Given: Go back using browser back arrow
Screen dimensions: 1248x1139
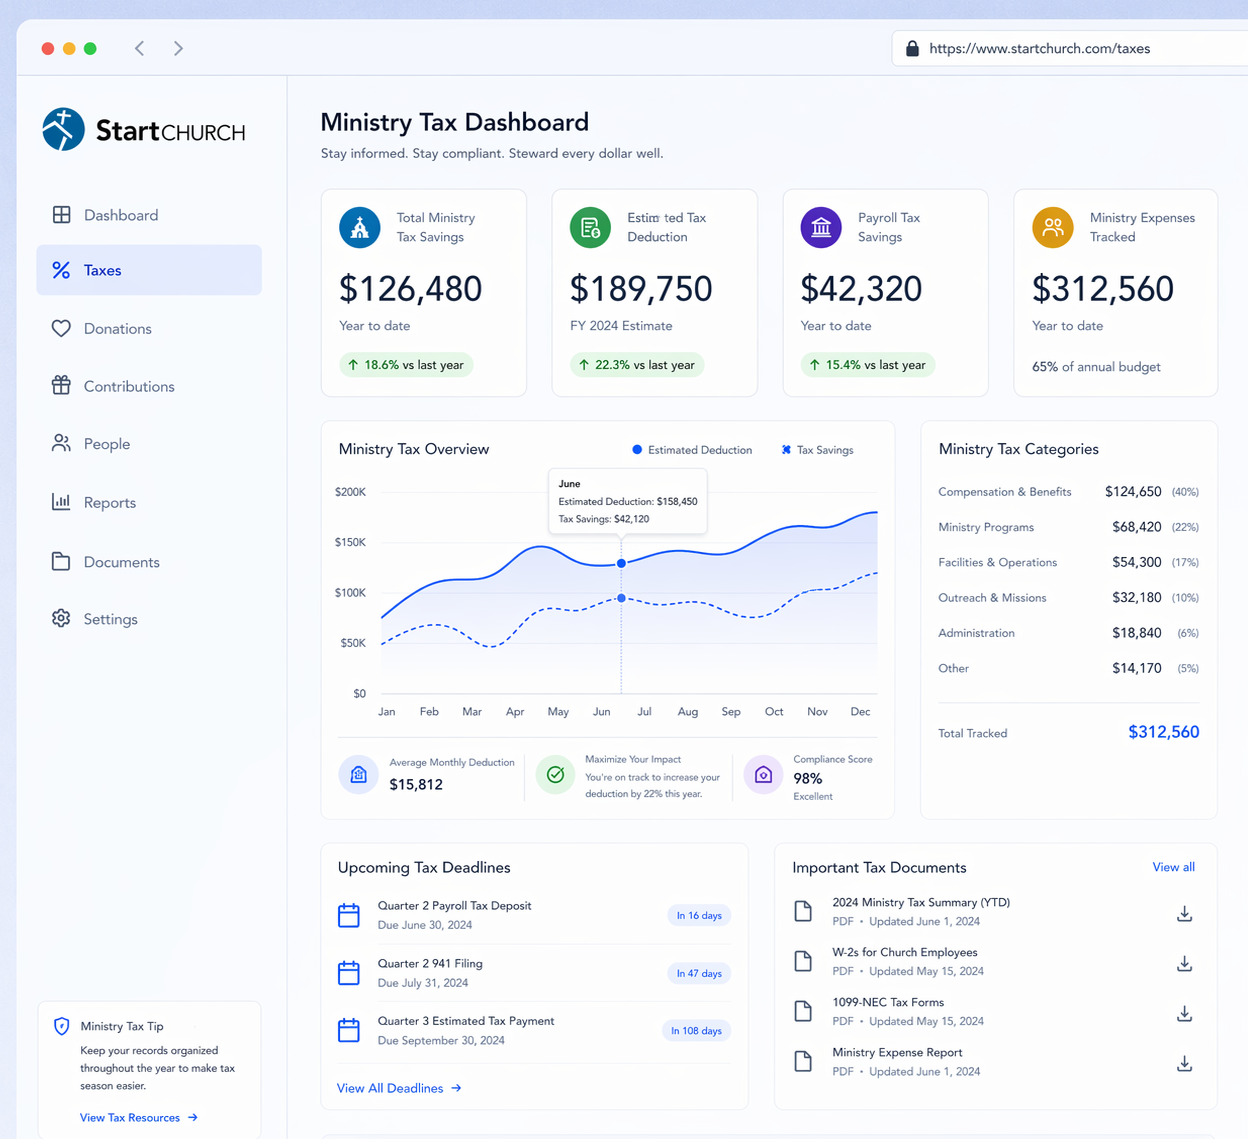Looking at the screenshot, I should pos(140,48).
